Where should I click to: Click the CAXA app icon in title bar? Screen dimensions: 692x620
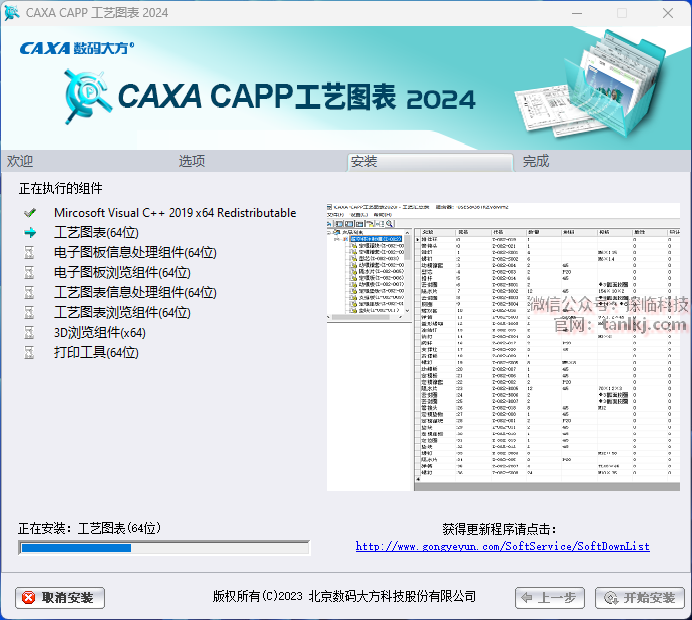12,13
